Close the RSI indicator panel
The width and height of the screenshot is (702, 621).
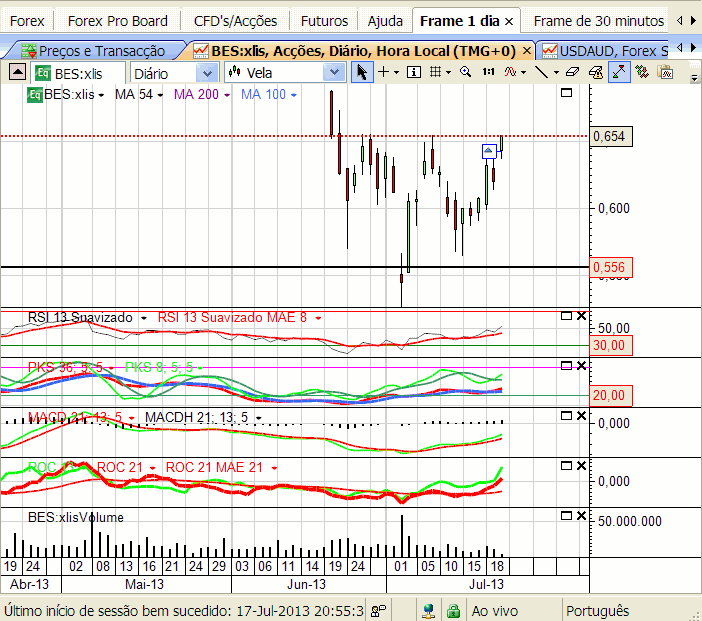click(581, 316)
